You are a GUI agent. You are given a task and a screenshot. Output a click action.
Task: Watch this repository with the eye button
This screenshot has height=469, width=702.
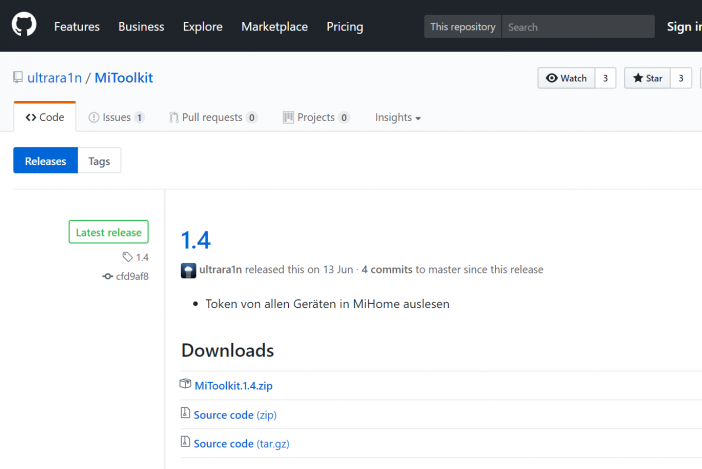[x=566, y=78]
